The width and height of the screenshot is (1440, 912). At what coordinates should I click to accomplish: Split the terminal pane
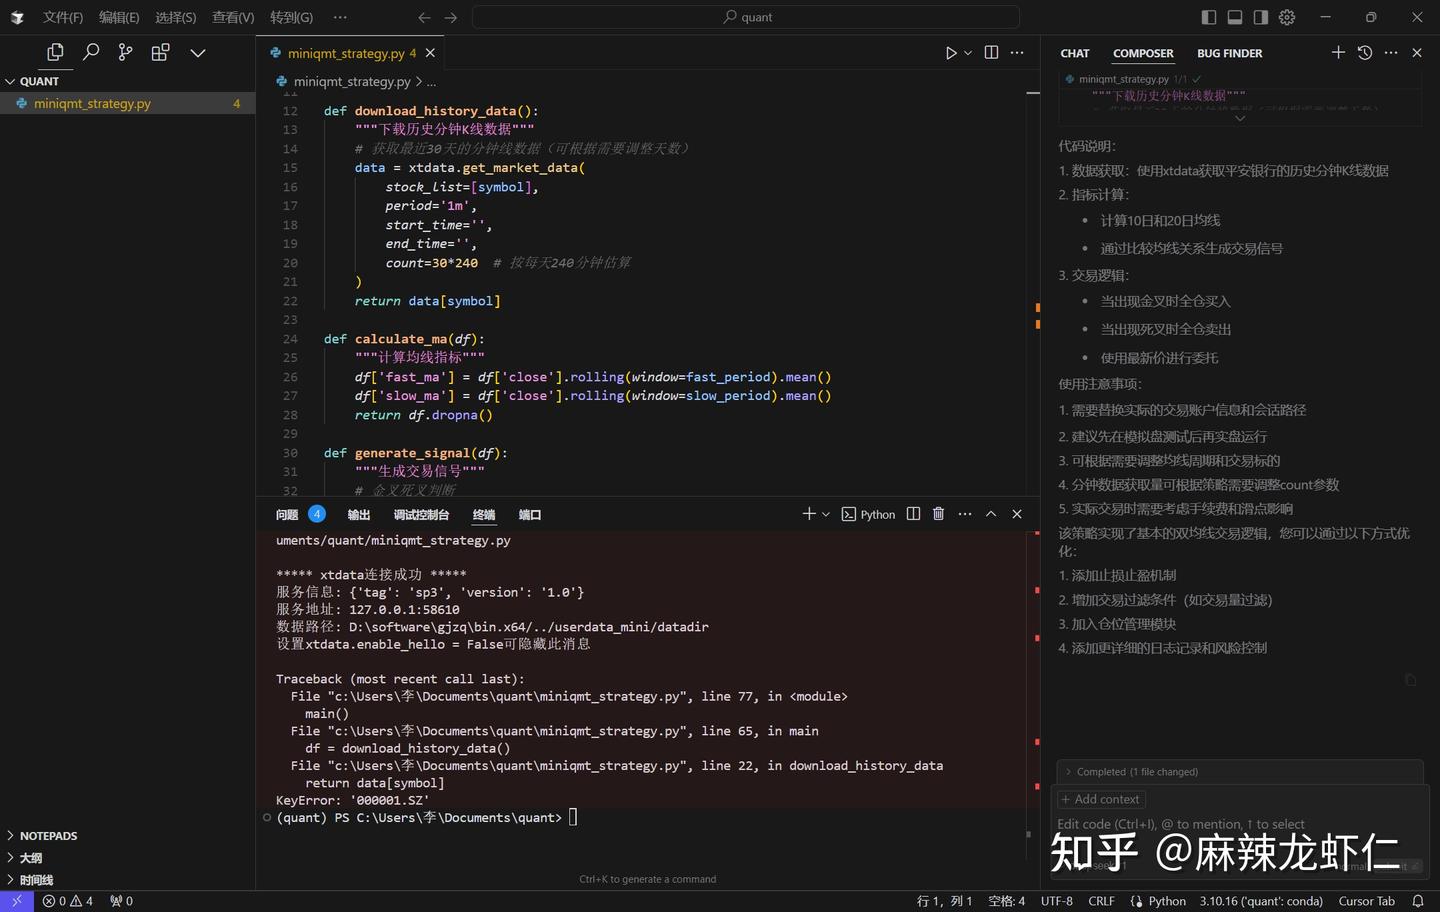point(913,514)
